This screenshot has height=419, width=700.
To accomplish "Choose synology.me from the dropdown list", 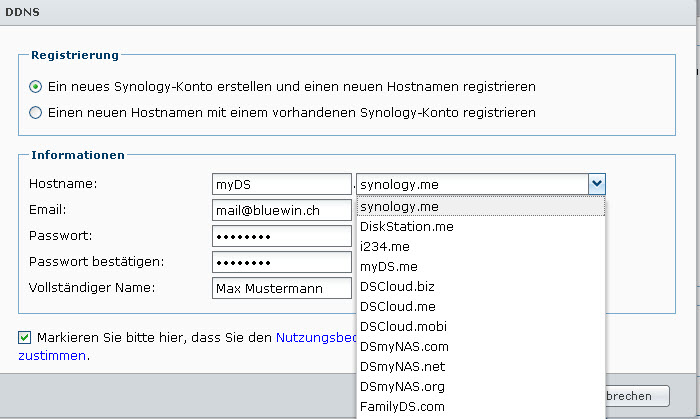I will (x=481, y=207).
